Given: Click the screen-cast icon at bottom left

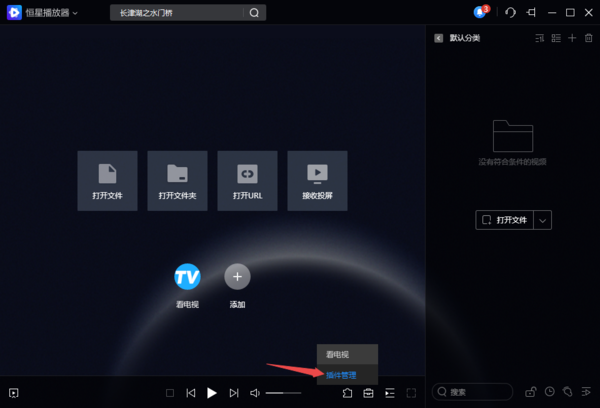Looking at the screenshot, I should point(14,393).
